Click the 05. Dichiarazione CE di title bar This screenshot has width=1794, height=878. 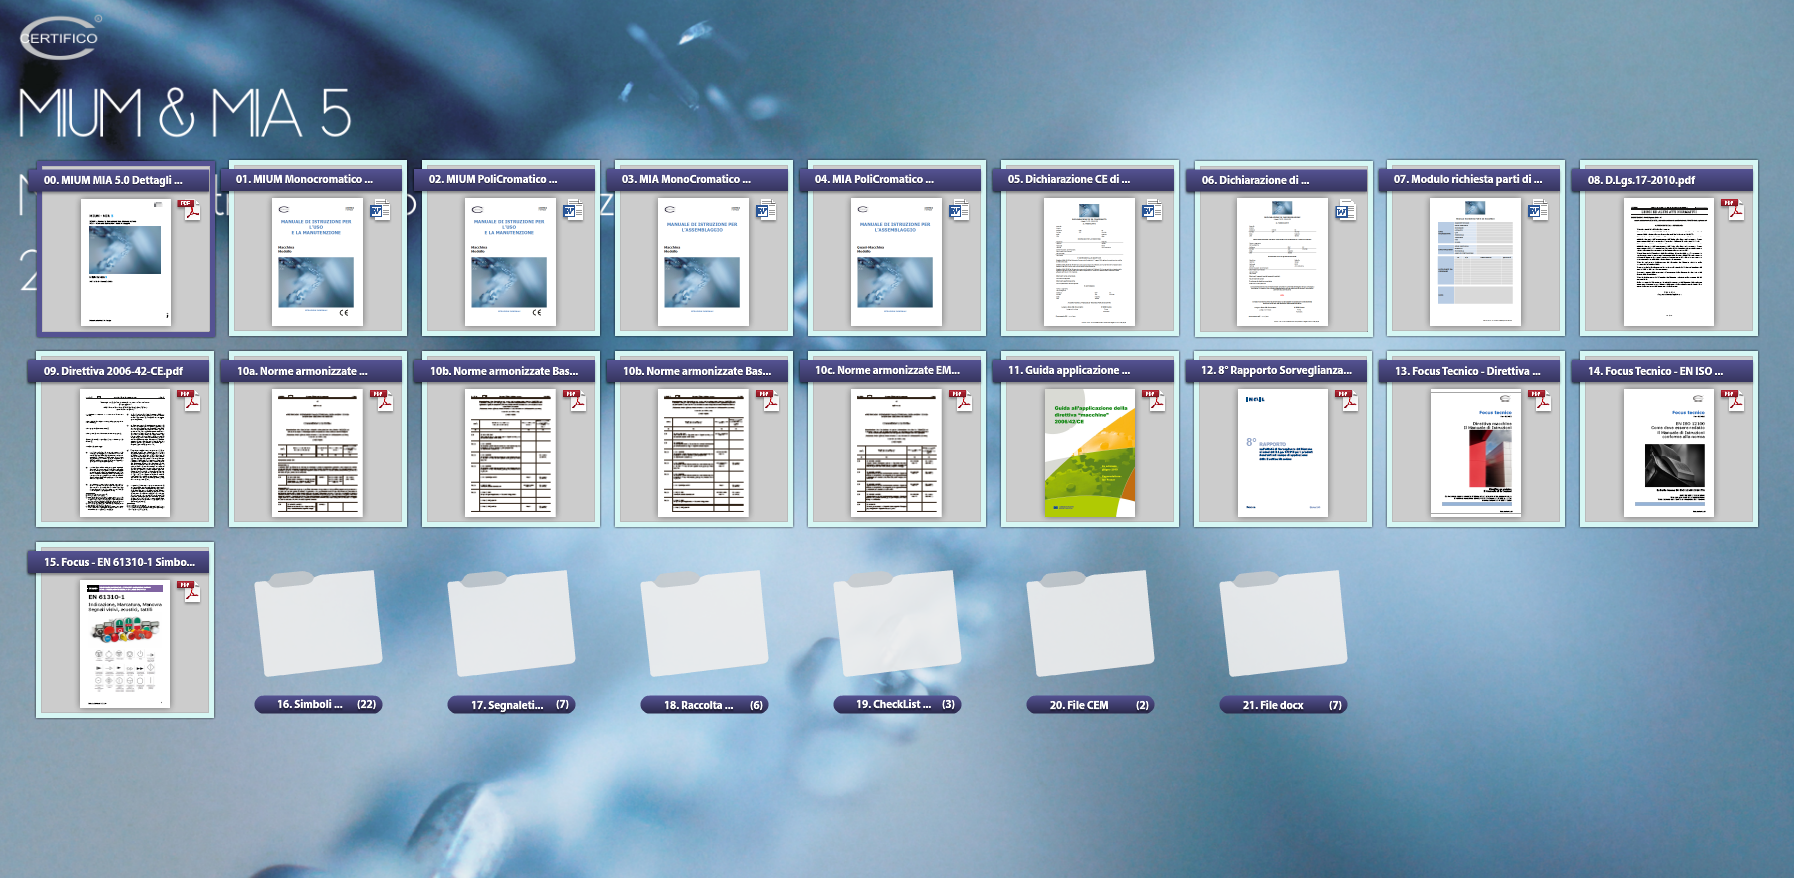tap(1069, 179)
